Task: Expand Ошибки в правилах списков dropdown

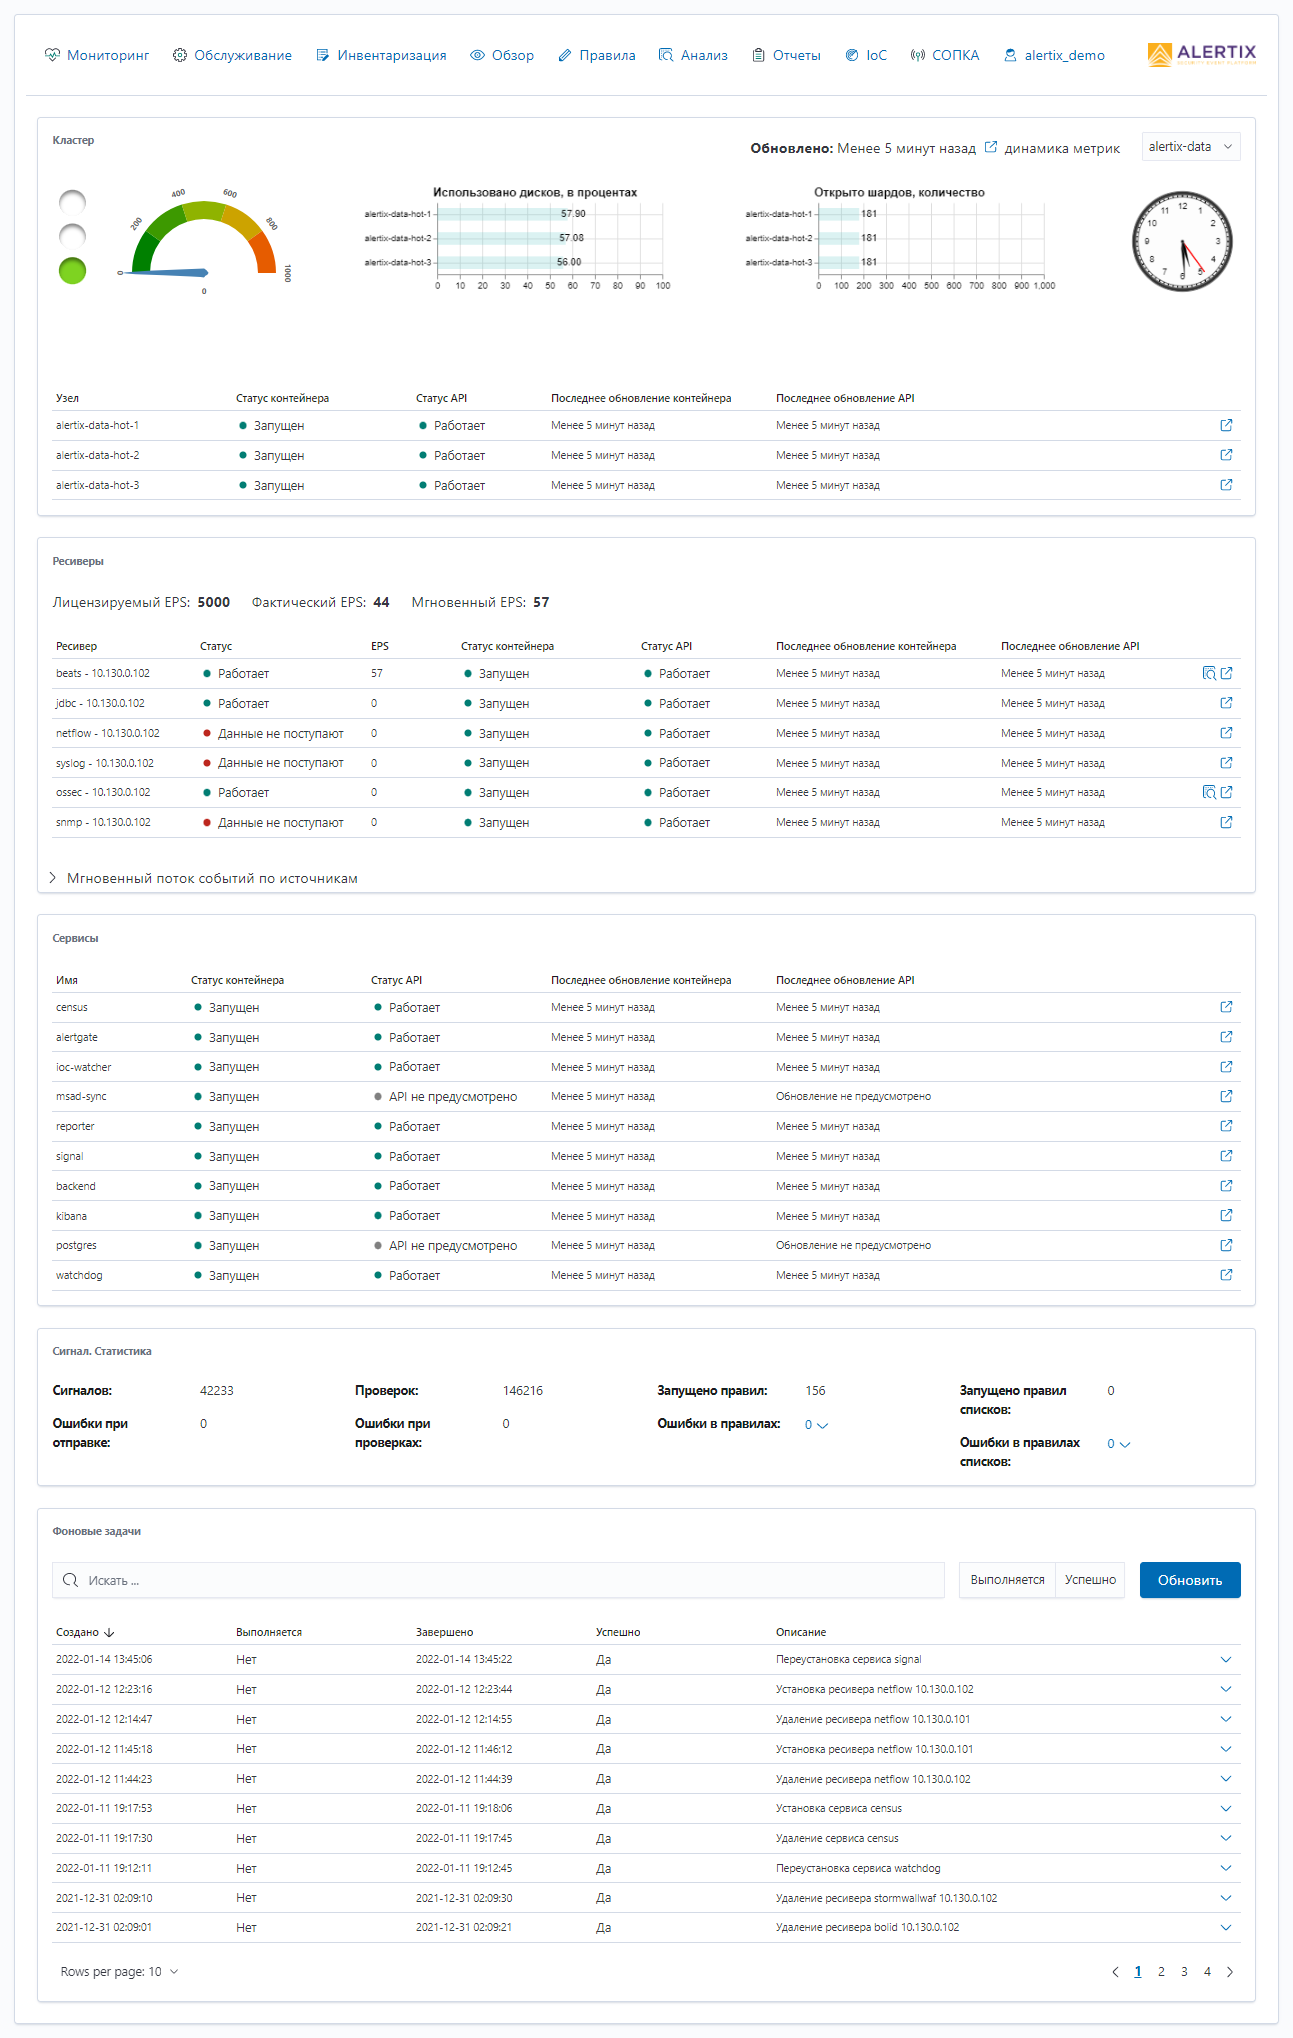Action: point(1119,1444)
